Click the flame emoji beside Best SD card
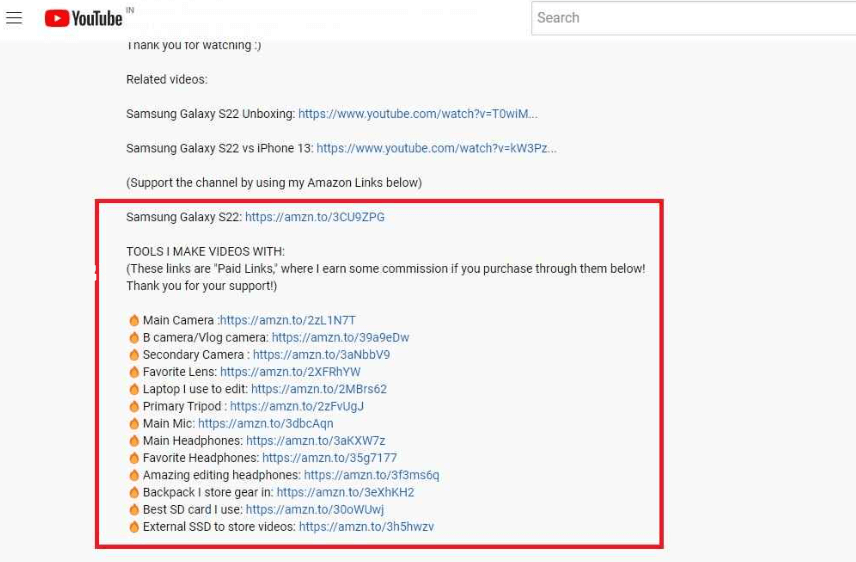Viewport: 856px width, 562px height. coord(134,510)
